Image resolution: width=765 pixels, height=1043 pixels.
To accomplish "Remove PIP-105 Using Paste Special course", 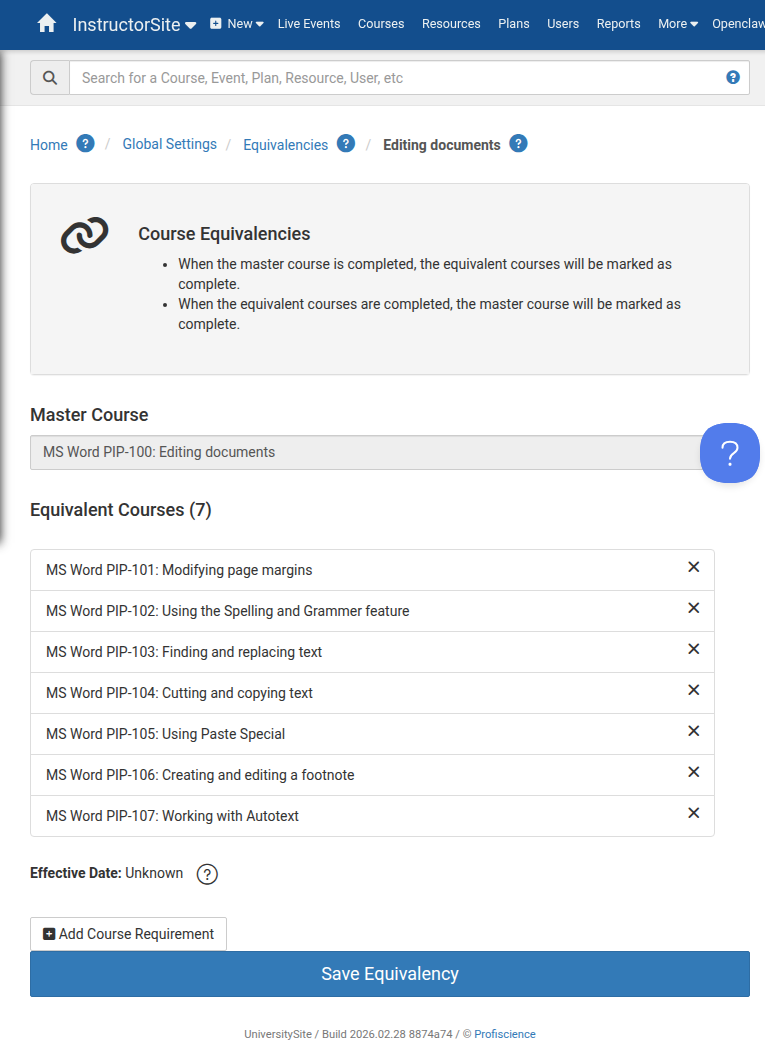I will pos(693,731).
